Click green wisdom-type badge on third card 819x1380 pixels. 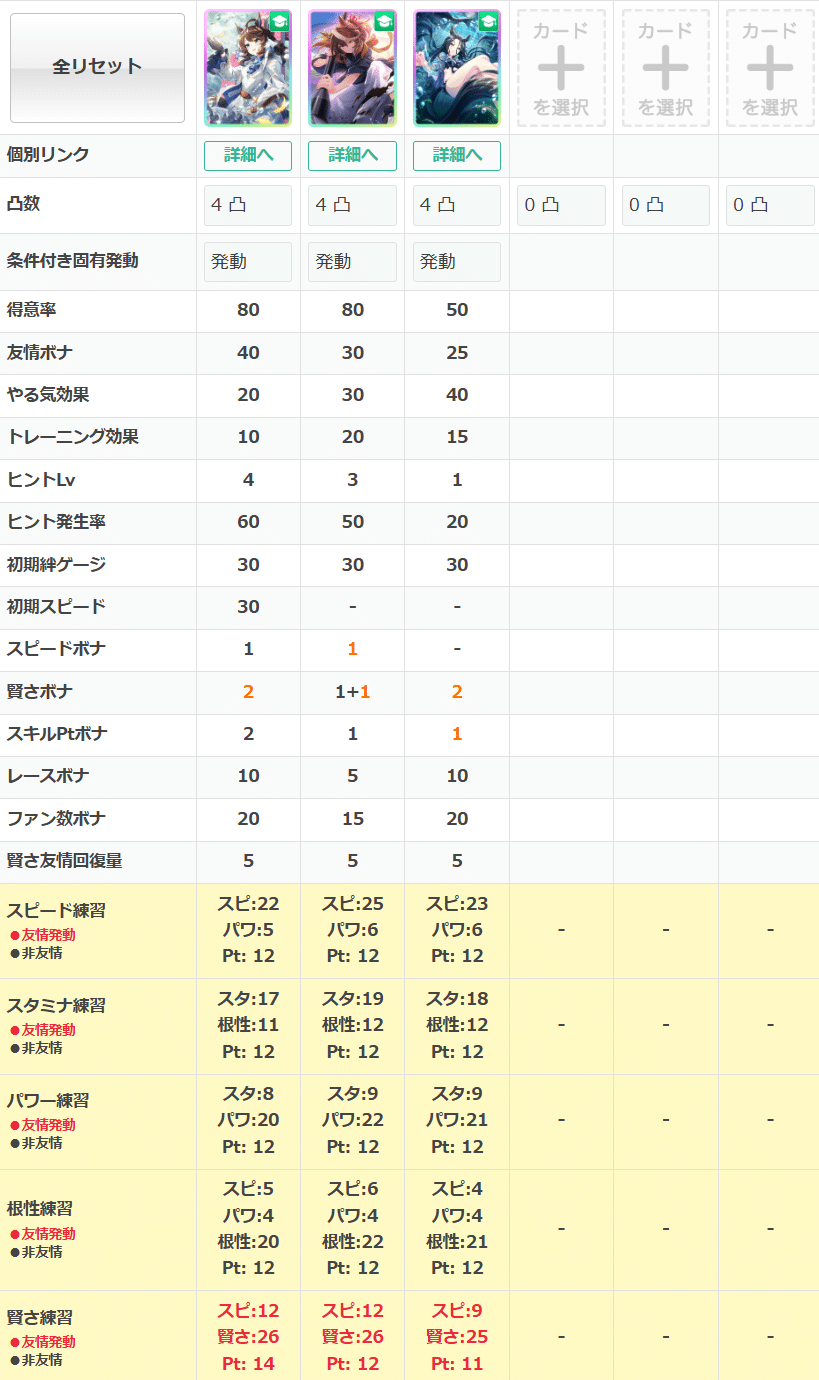(x=488, y=22)
